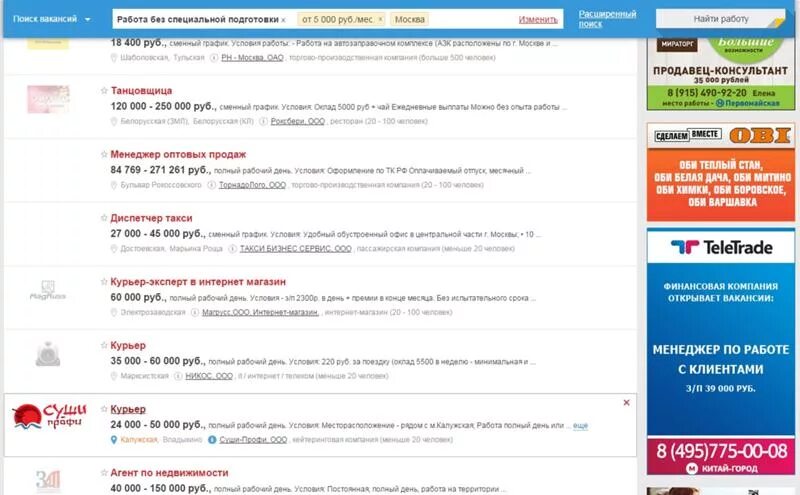Screen dimensions: 800x495
Task: Open Курьер-эксперт в интернет магазин vacancy
Action: 198,282
